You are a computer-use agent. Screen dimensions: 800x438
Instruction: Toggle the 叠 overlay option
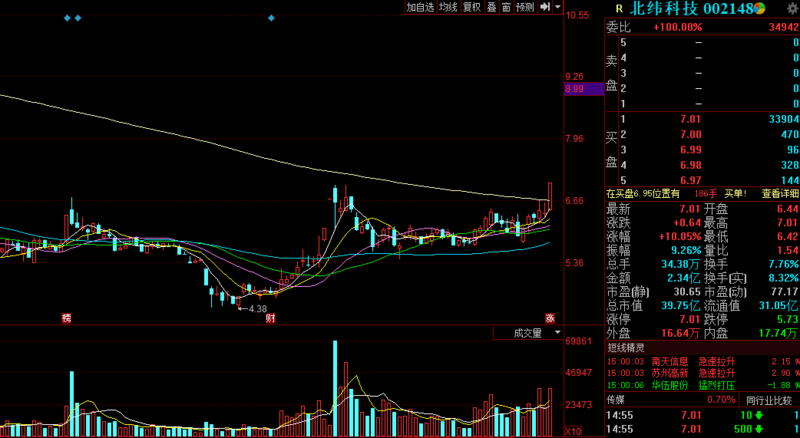(x=491, y=7)
